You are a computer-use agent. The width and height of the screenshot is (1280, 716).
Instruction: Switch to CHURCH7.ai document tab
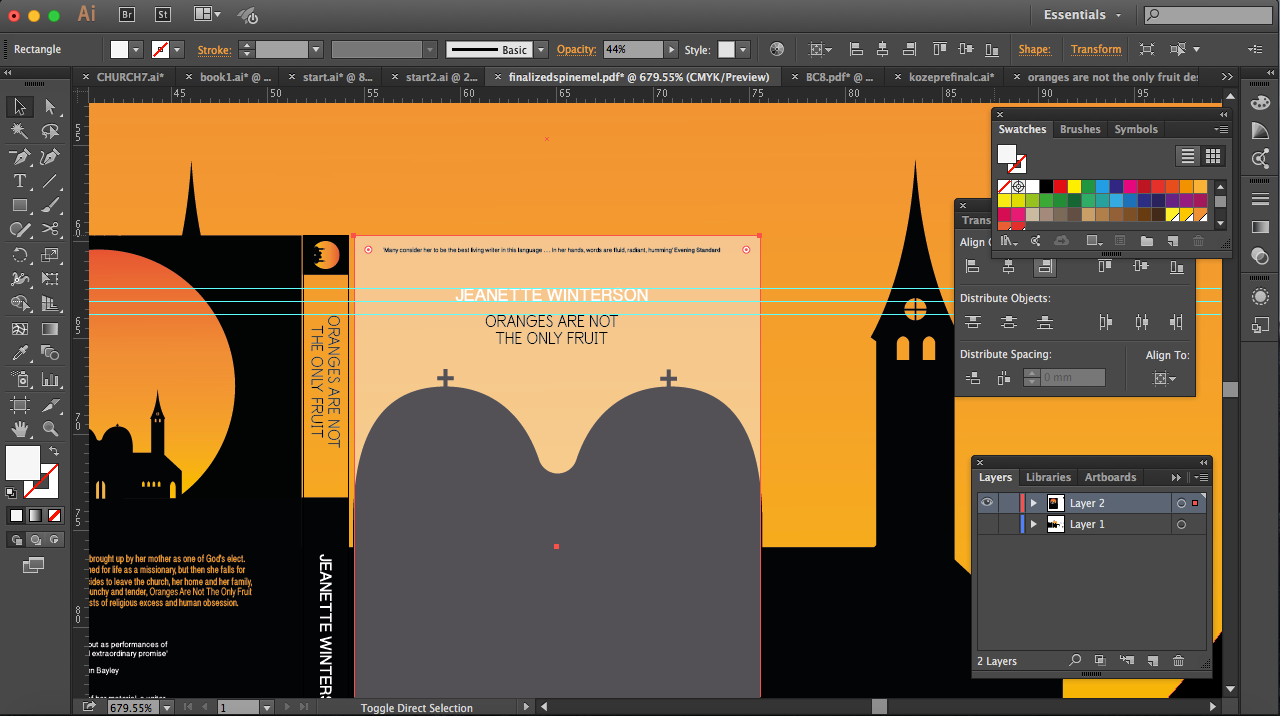[x=130, y=77]
